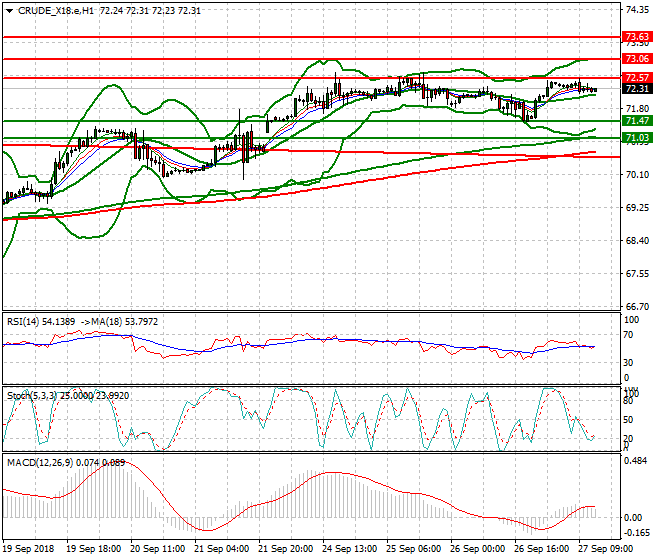Click the 74.35 price scale value
This screenshot has width=660, height=560.
coord(637,10)
